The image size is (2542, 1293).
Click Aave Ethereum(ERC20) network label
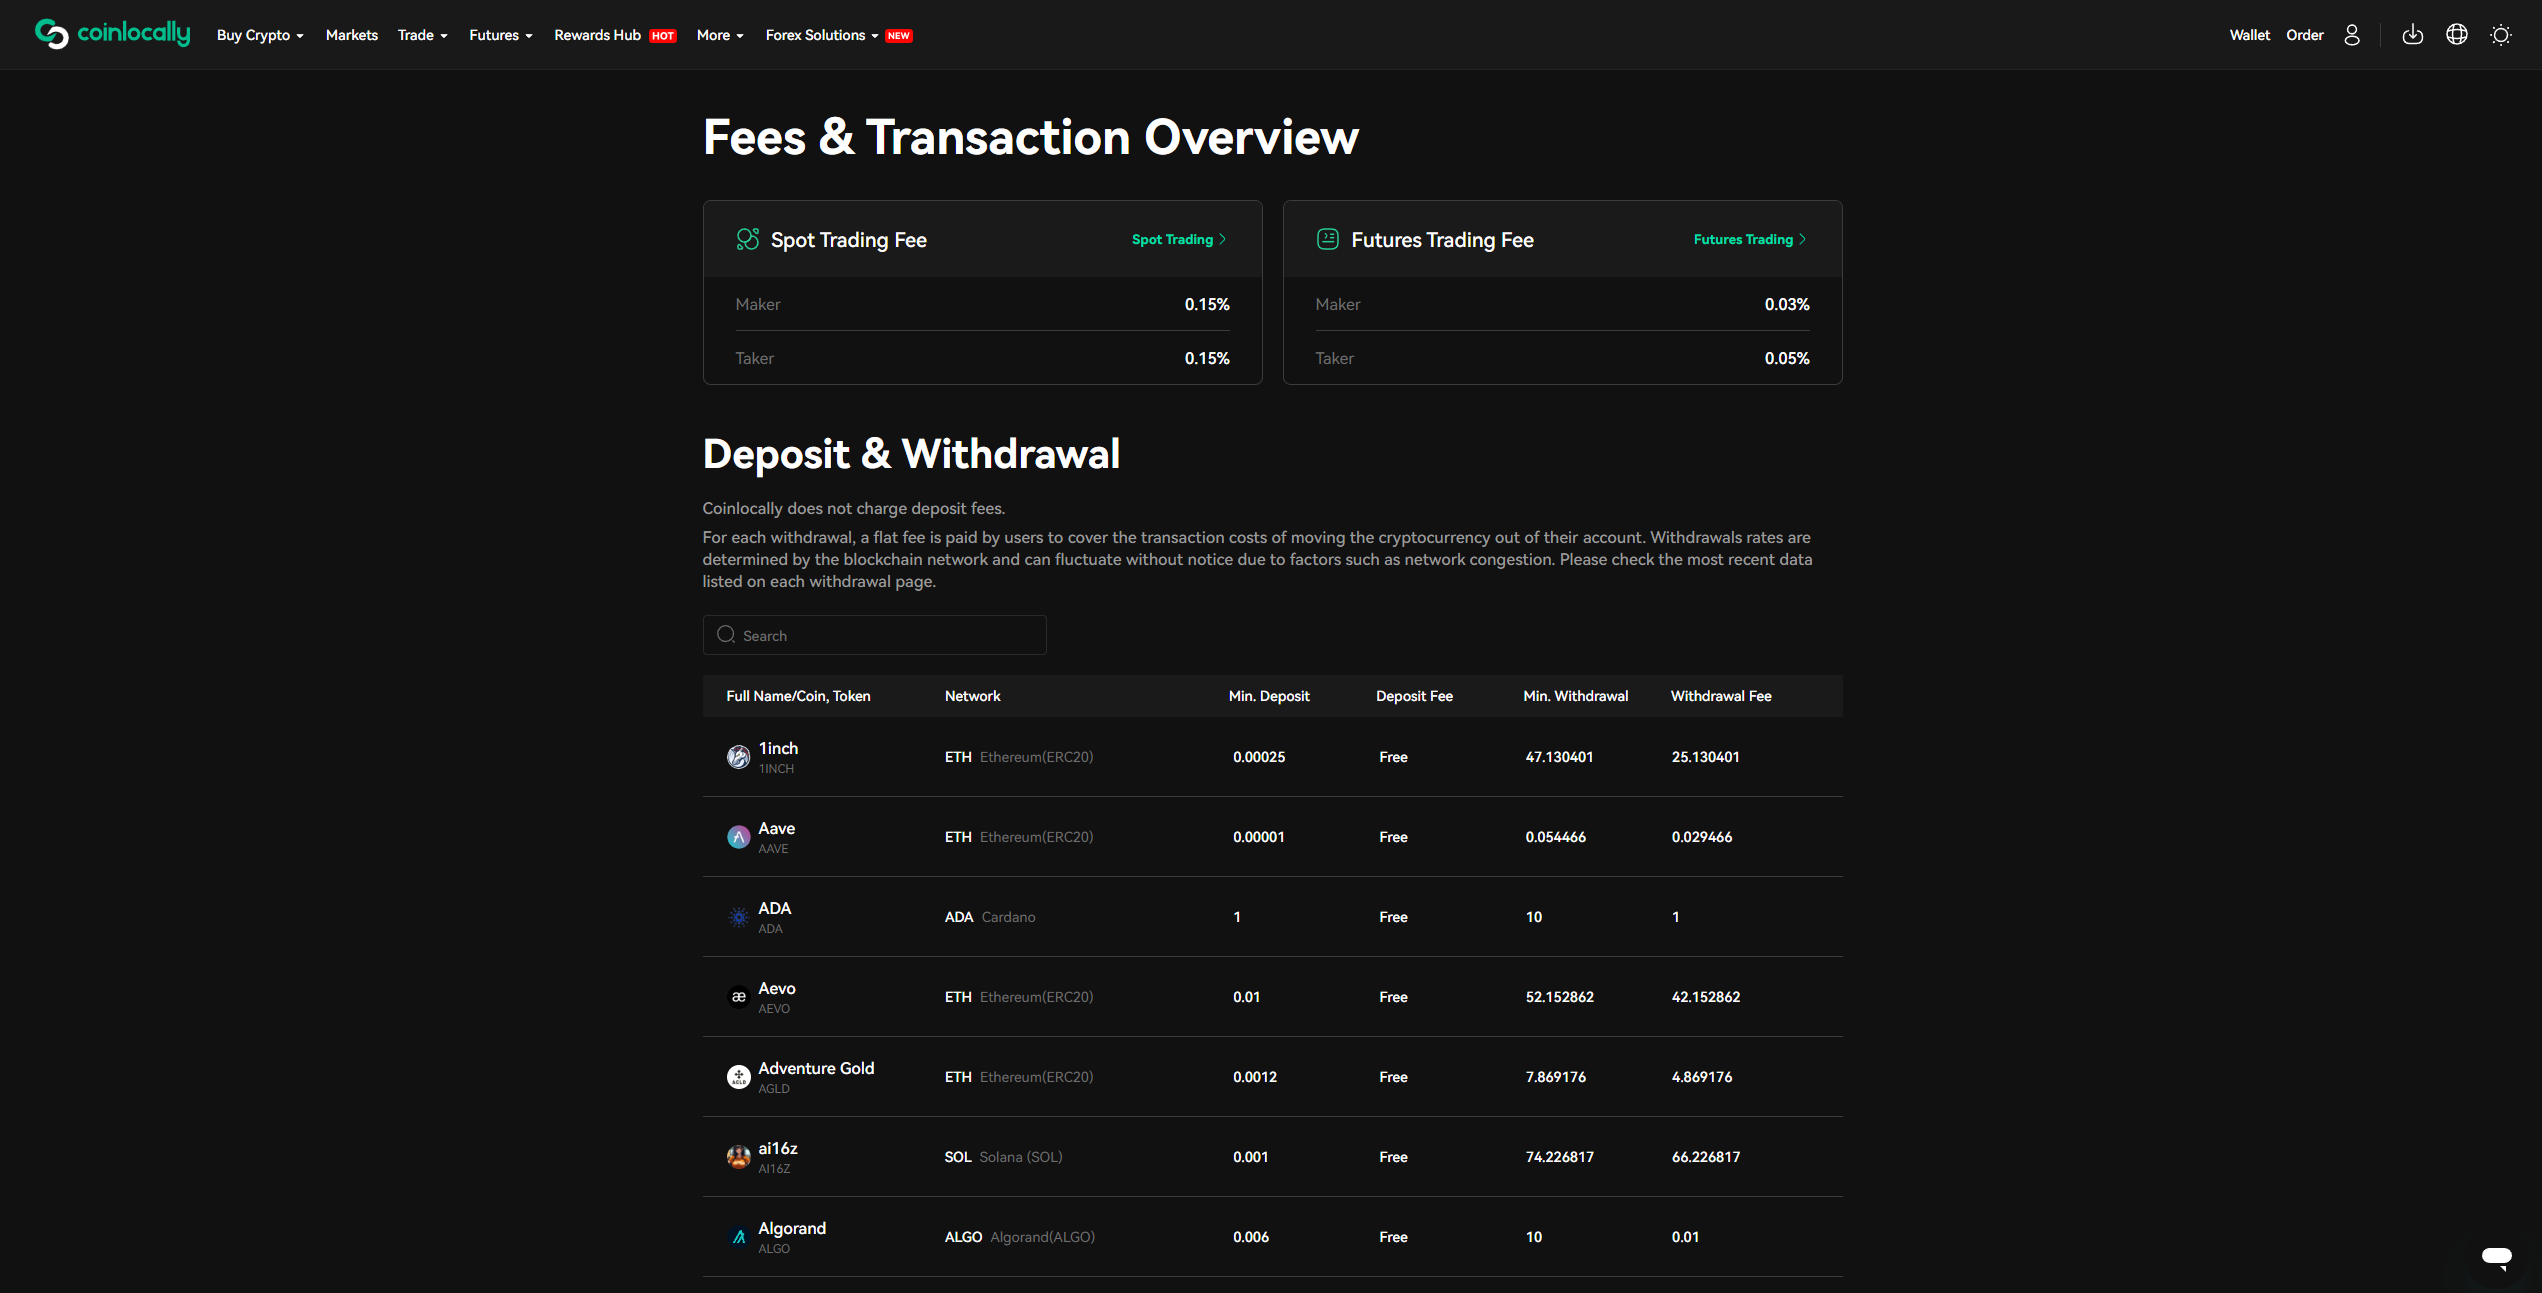coord(1036,837)
